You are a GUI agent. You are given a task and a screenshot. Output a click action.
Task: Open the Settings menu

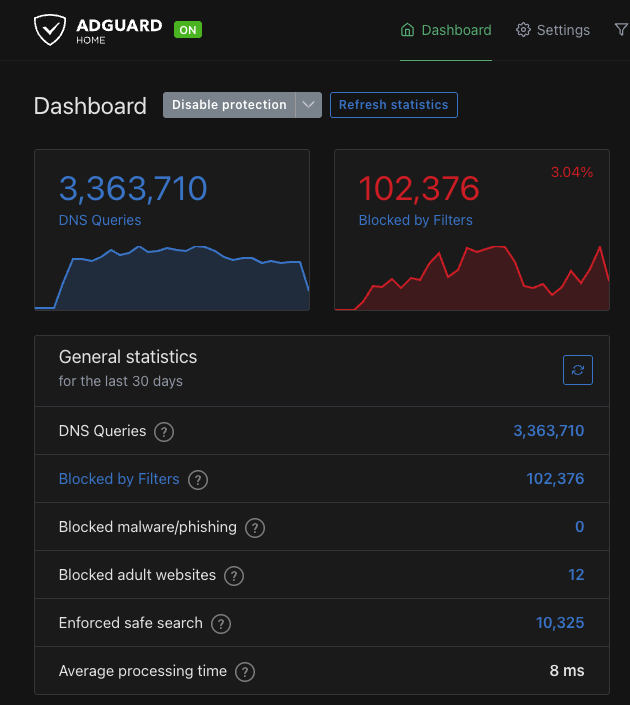[553, 30]
